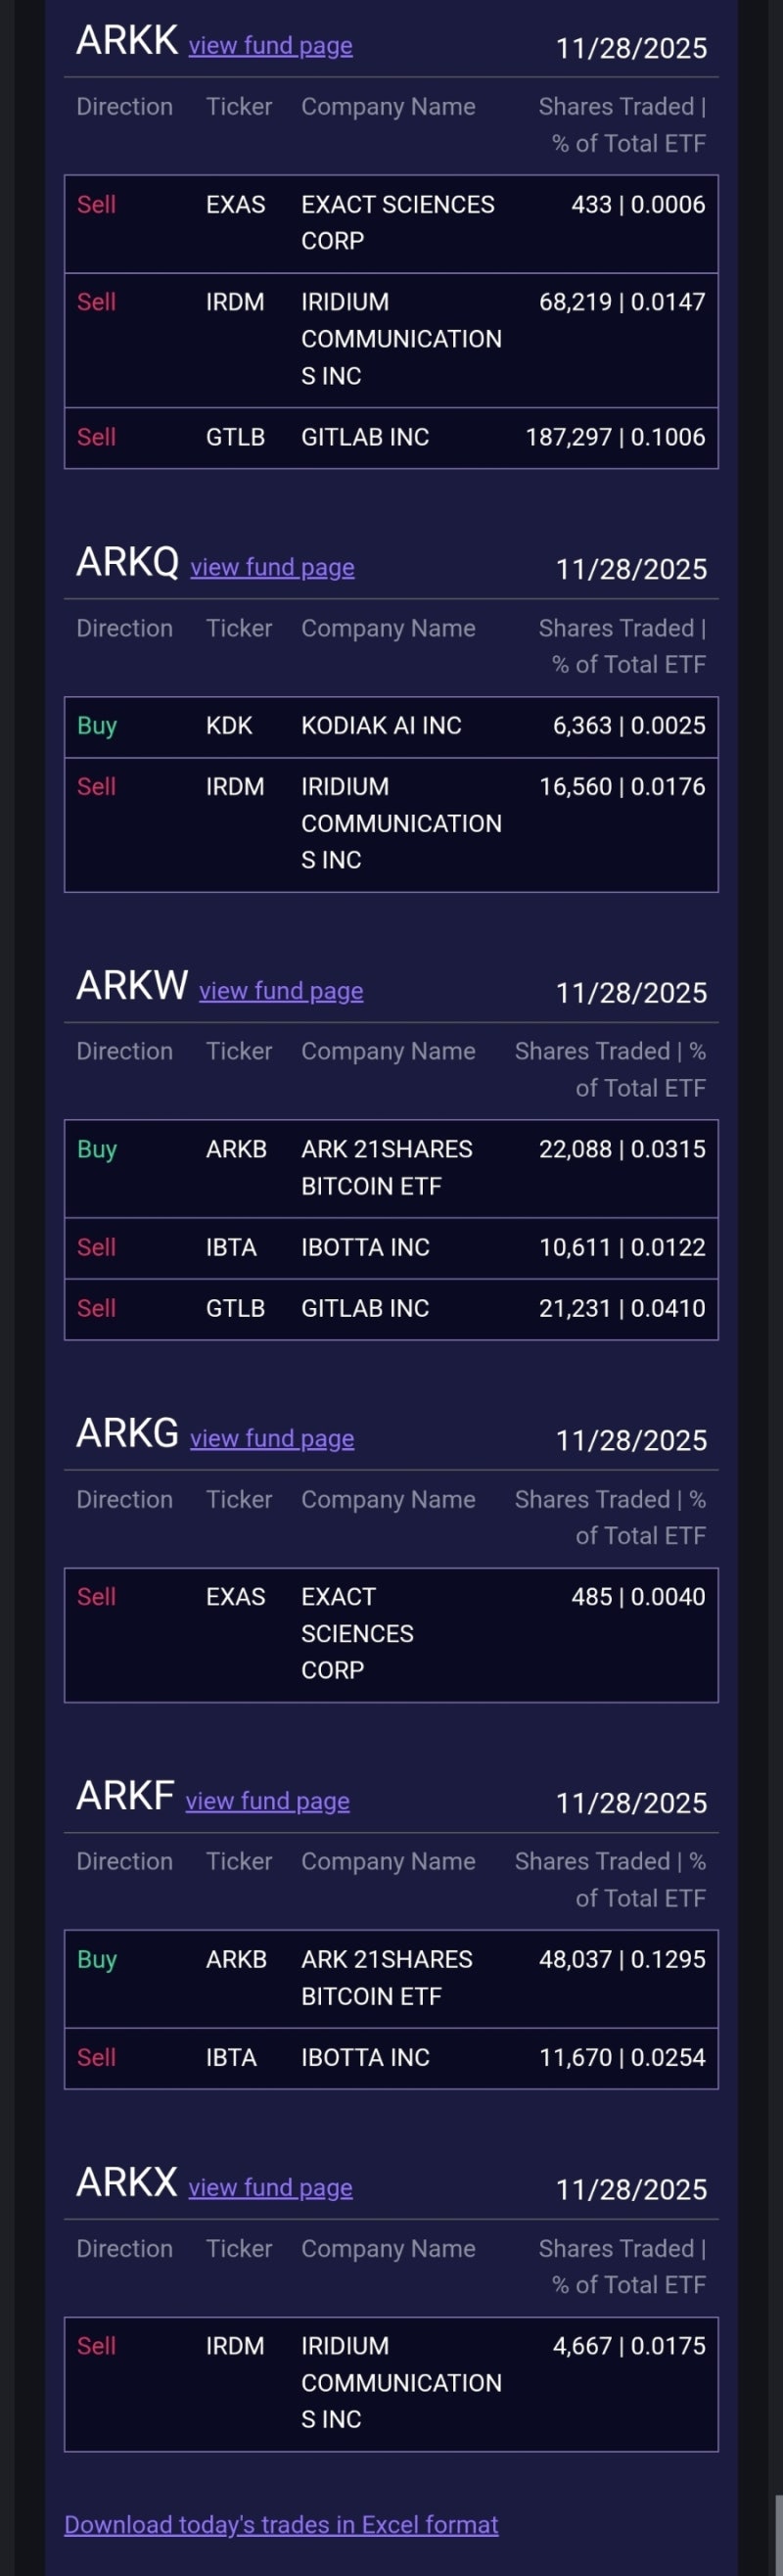
Task: Click the date label beside ARKX
Action: click(632, 2189)
